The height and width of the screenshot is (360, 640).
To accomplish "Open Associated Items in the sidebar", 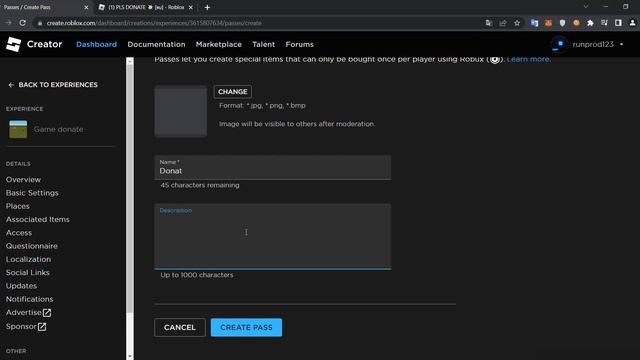I will [38, 219].
